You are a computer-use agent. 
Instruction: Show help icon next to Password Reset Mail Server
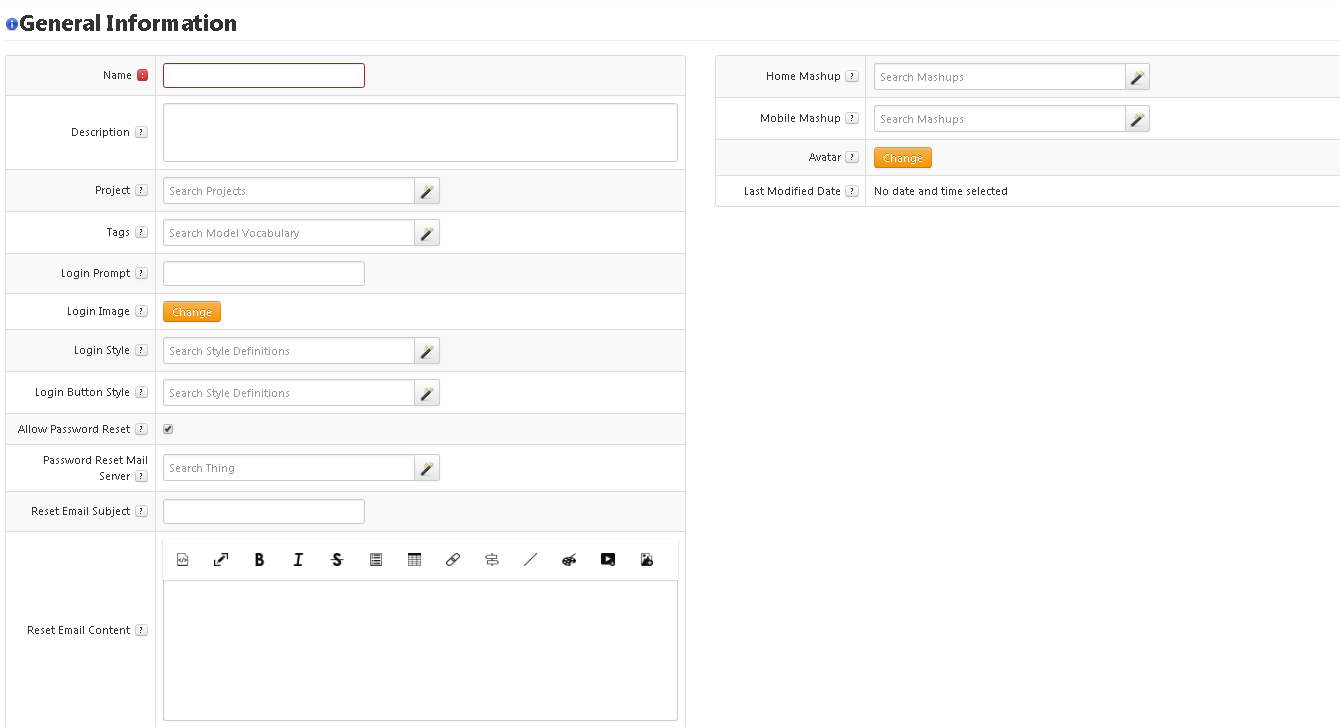point(142,476)
